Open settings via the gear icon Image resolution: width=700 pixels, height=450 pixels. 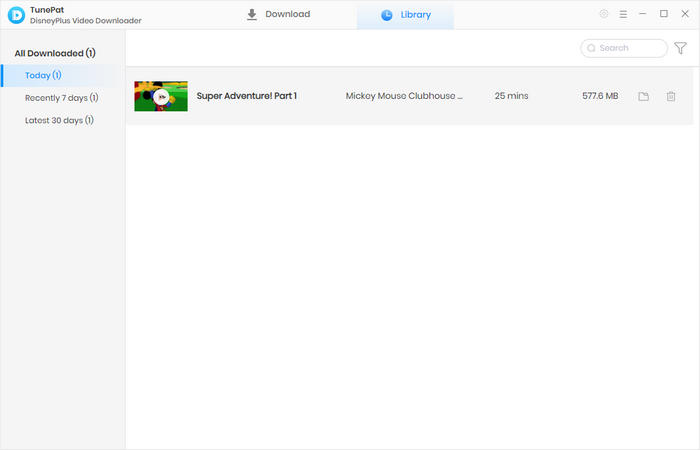pyautogui.click(x=603, y=14)
